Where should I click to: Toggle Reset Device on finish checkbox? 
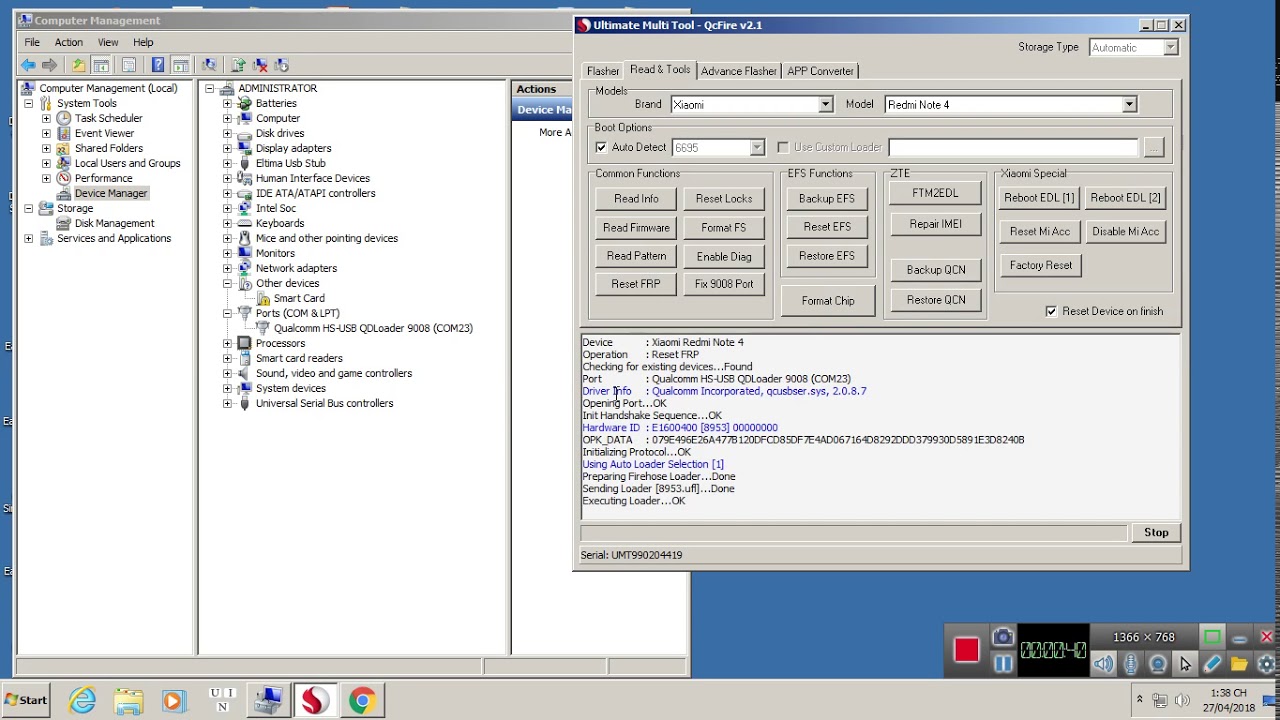[x=1051, y=311]
